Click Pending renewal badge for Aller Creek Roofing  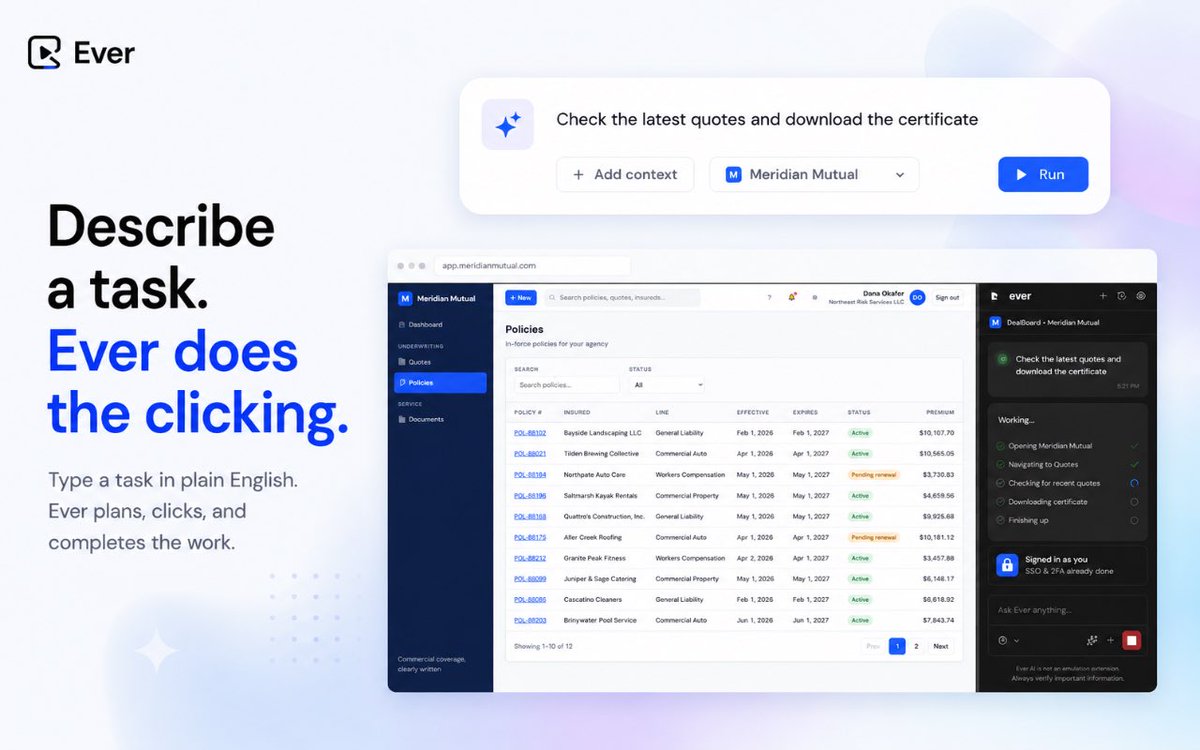point(874,538)
